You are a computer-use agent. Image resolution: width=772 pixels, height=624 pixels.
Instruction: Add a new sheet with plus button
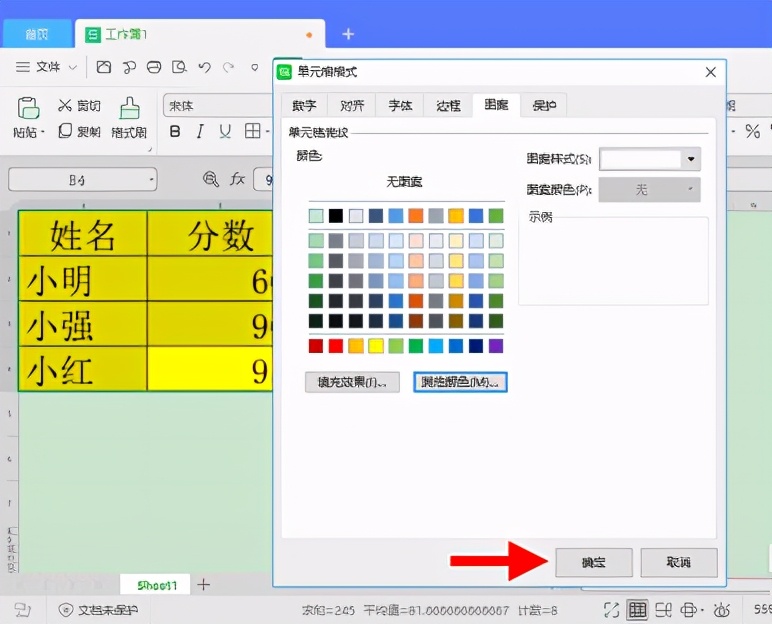pos(203,585)
